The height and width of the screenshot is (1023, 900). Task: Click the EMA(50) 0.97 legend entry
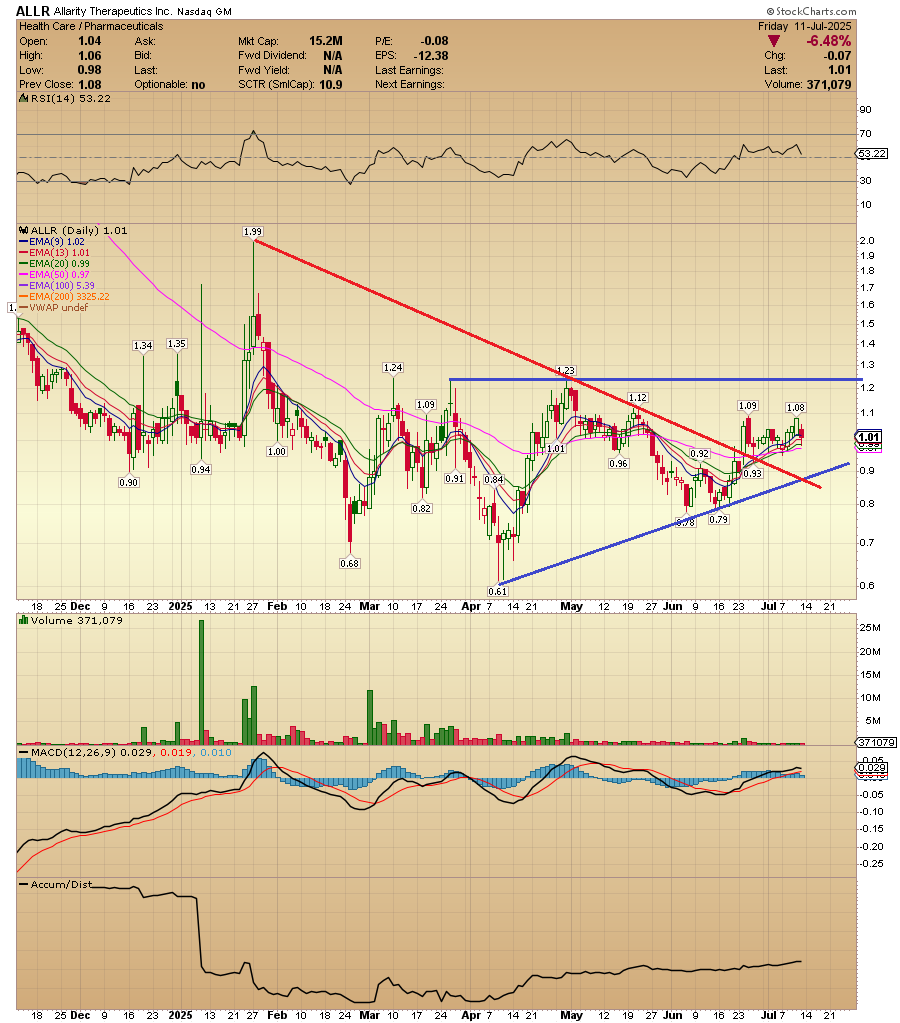click(x=55, y=275)
